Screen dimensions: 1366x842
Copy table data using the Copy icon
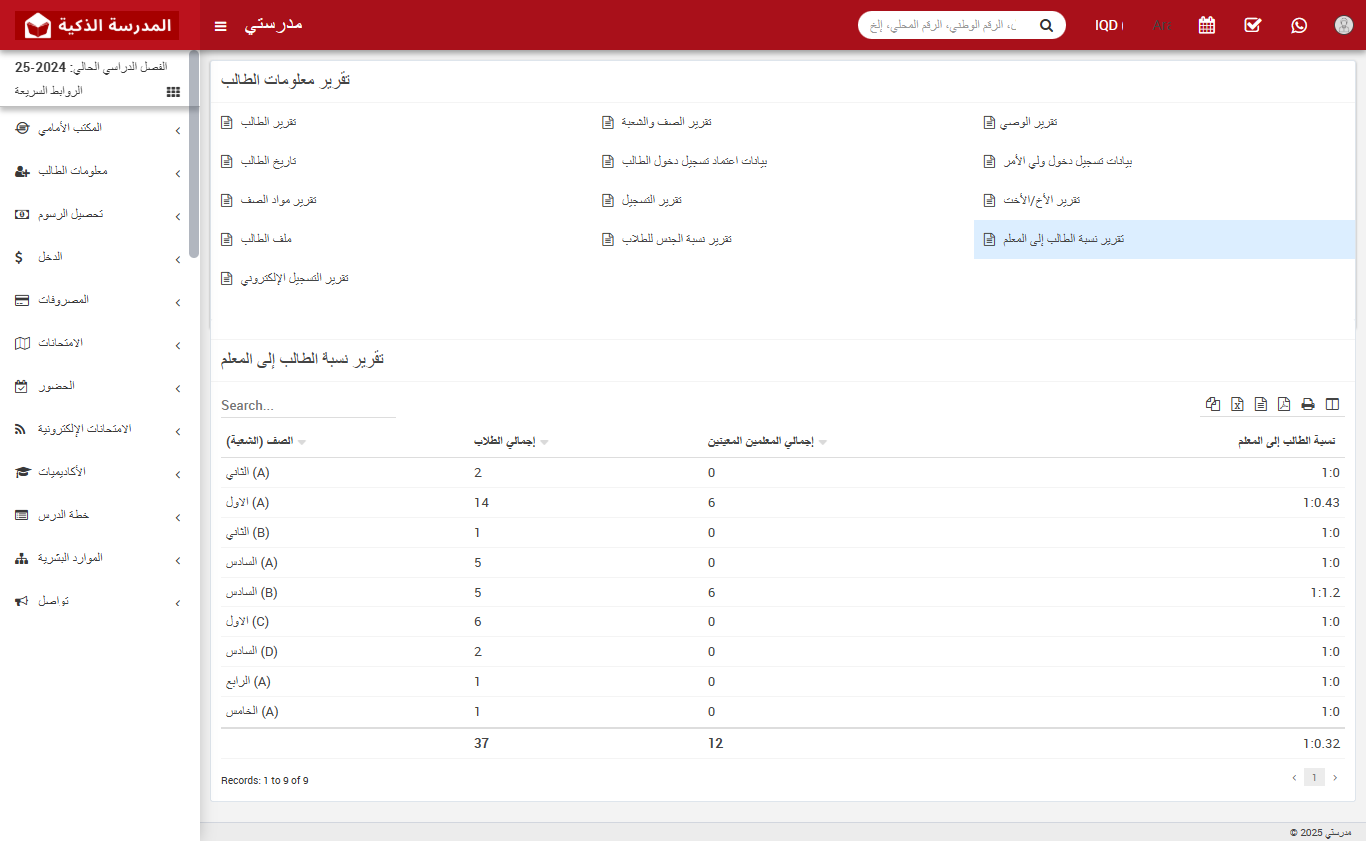[x=1213, y=404]
